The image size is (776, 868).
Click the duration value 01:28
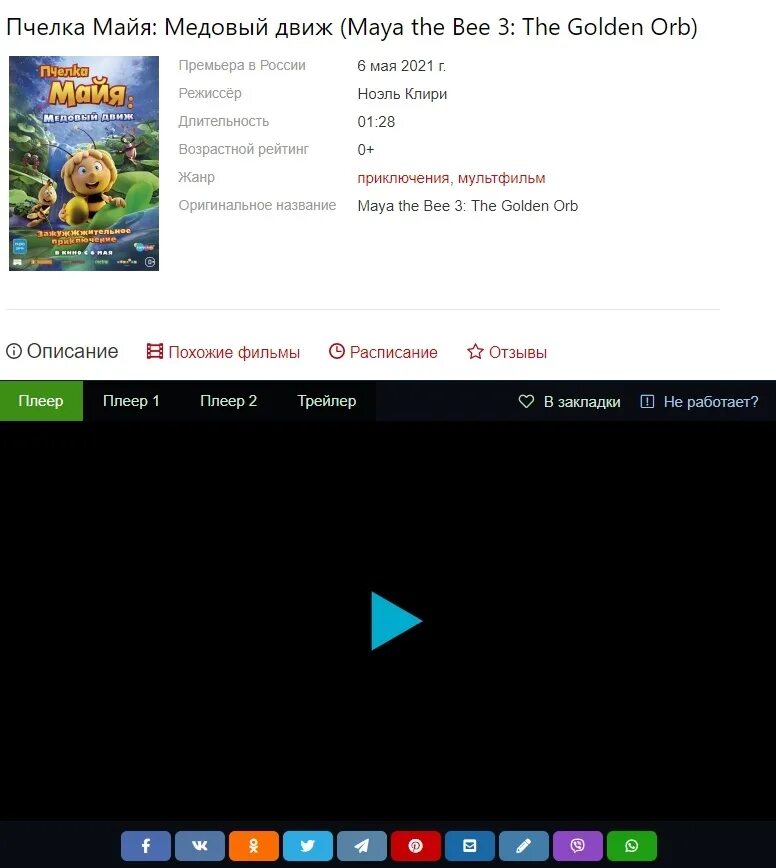pos(376,122)
